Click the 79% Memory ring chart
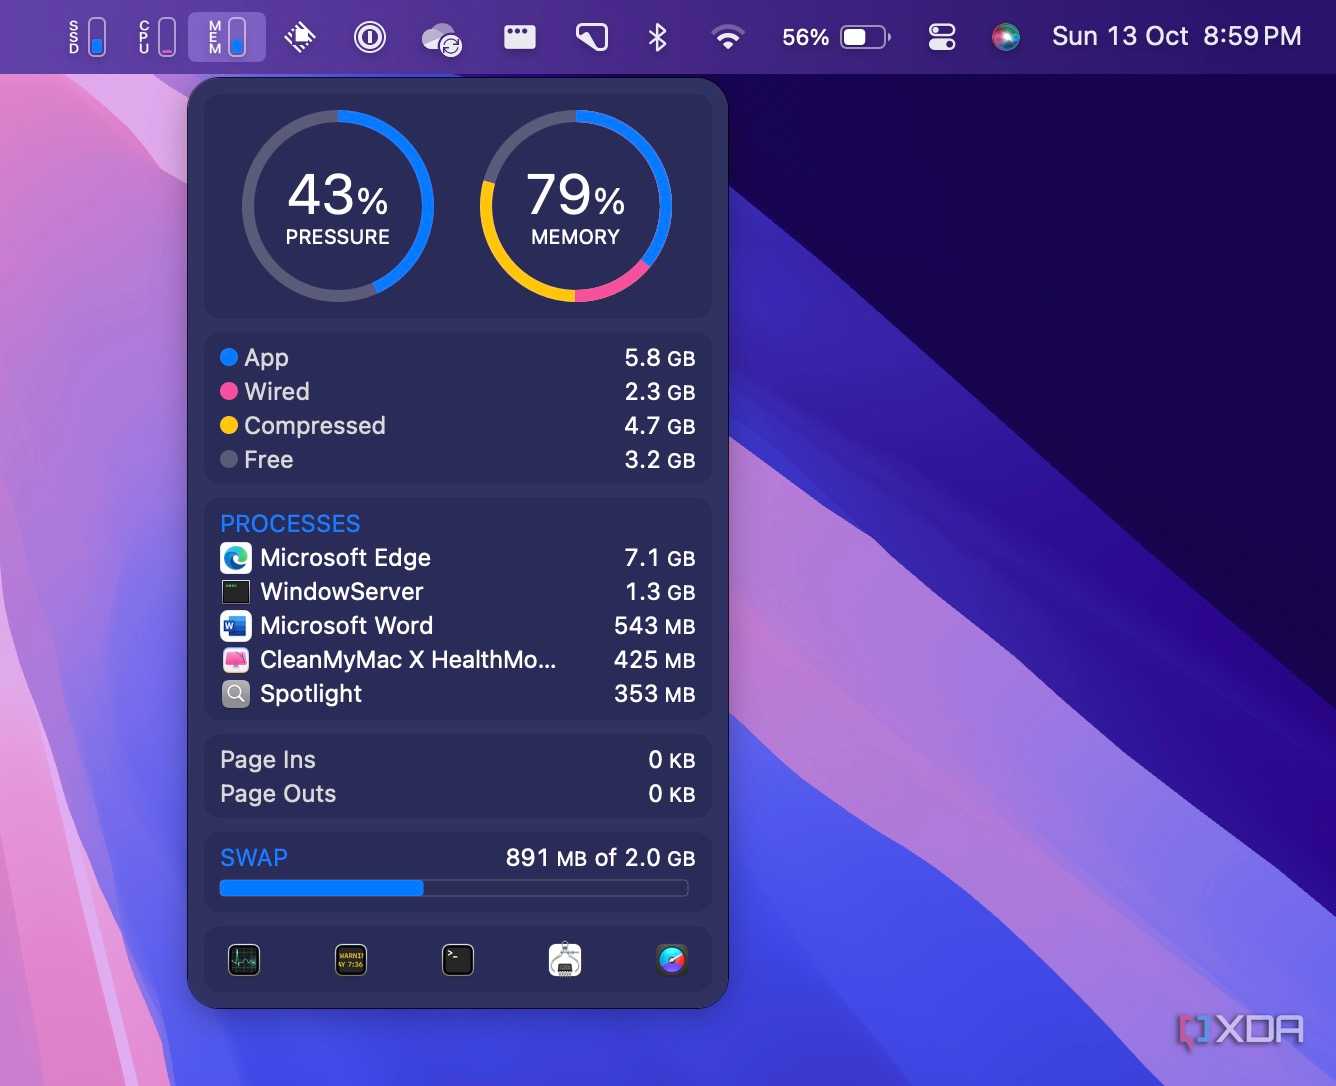 pos(576,206)
